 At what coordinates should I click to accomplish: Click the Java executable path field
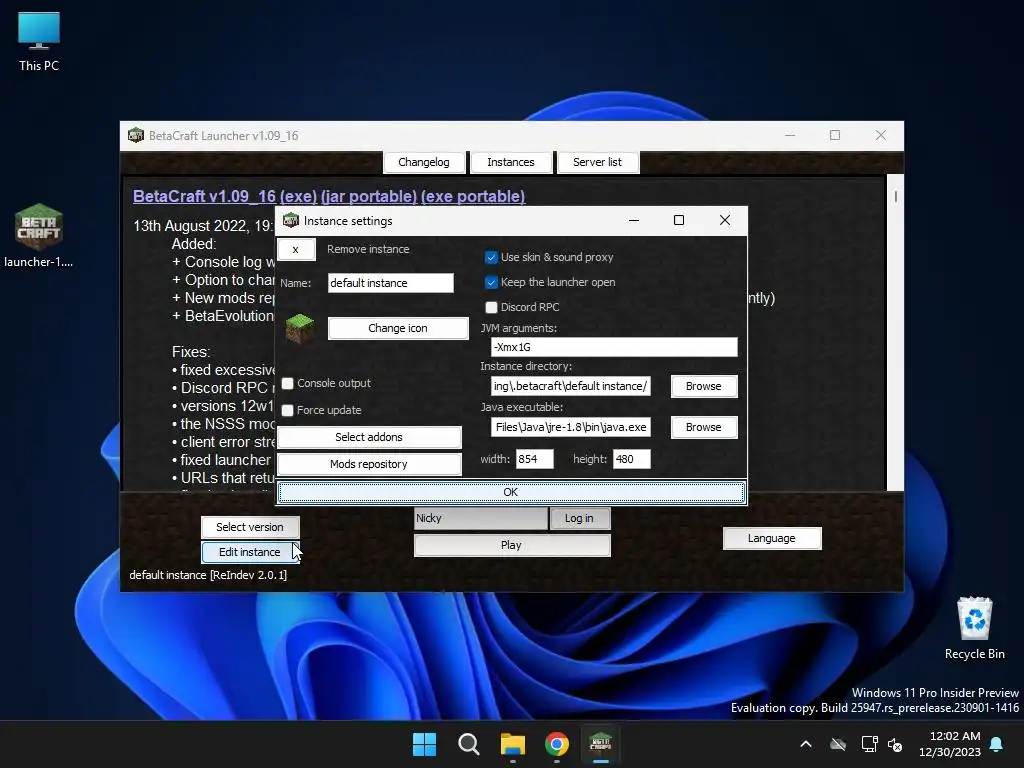571,427
